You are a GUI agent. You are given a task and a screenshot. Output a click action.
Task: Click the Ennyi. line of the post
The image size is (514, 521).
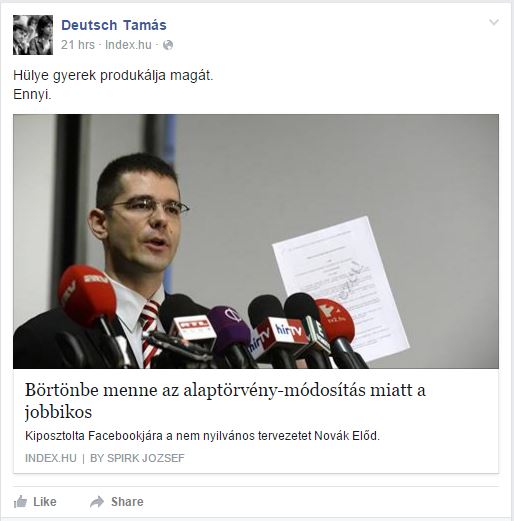pyautogui.click(x=32, y=95)
